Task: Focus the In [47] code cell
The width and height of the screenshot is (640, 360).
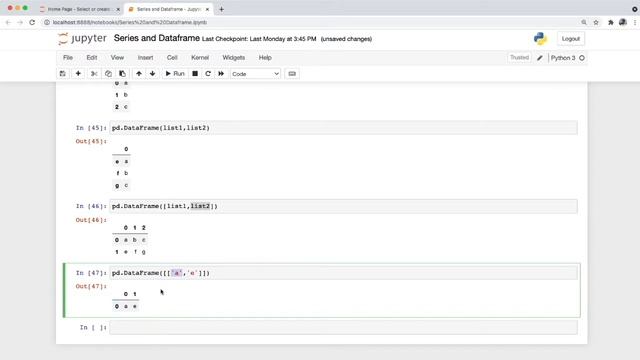Action: (x=343, y=273)
